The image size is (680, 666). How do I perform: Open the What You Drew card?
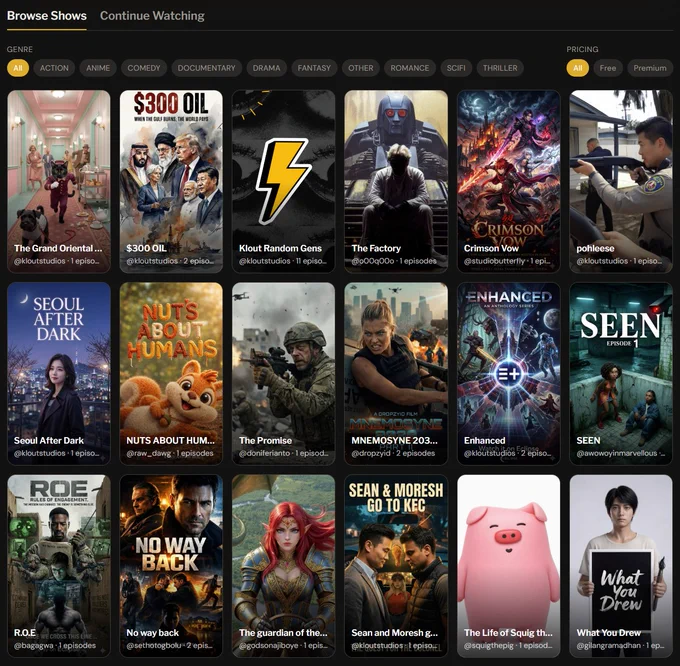pos(621,566)
